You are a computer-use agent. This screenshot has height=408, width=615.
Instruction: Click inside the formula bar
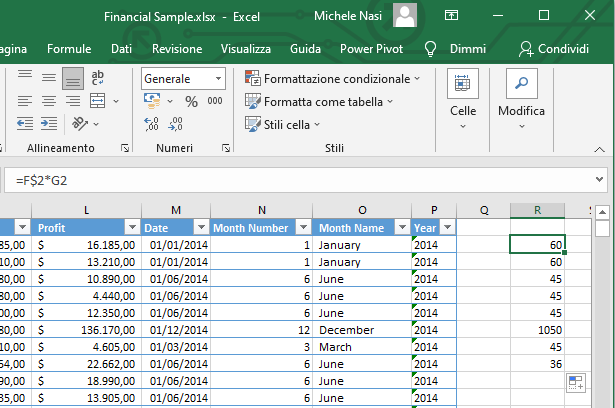coord(300,178)
